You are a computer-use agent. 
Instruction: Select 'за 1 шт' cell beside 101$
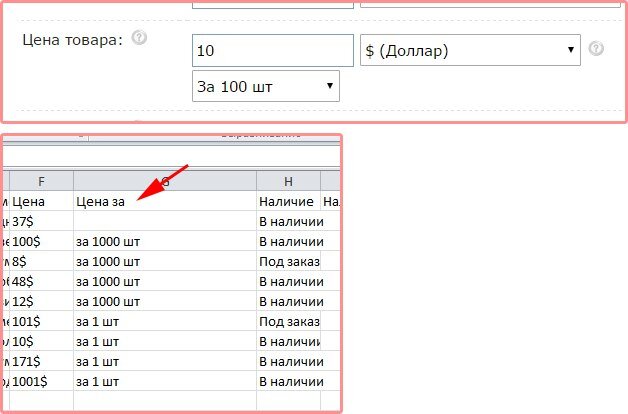point(165,321)
